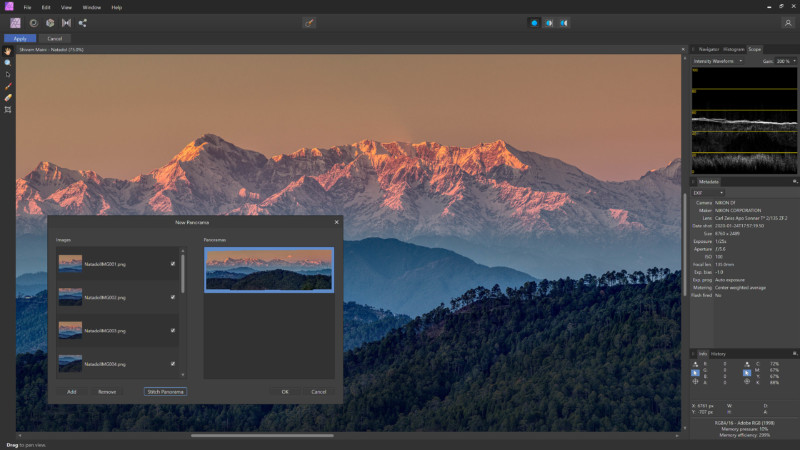800x450 pixels.
Task: Uncheck the NatadolIMG001.png checkbox
Action: [x=173, y=264]
